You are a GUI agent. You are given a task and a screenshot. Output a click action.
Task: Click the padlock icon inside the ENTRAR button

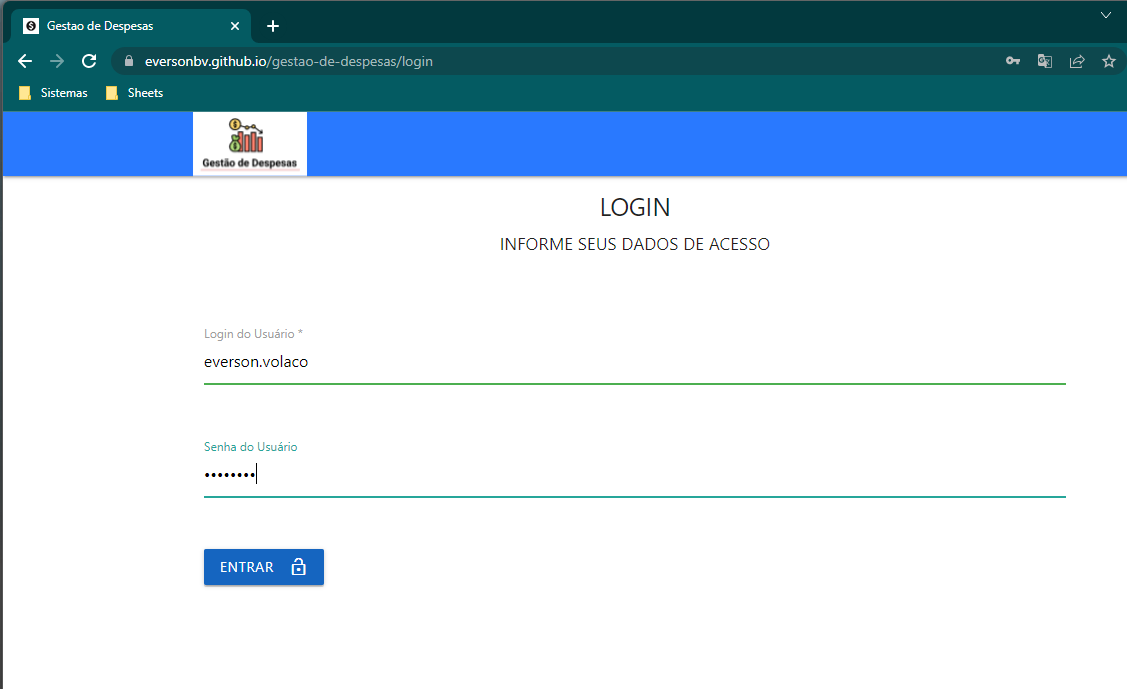[298, 567]
